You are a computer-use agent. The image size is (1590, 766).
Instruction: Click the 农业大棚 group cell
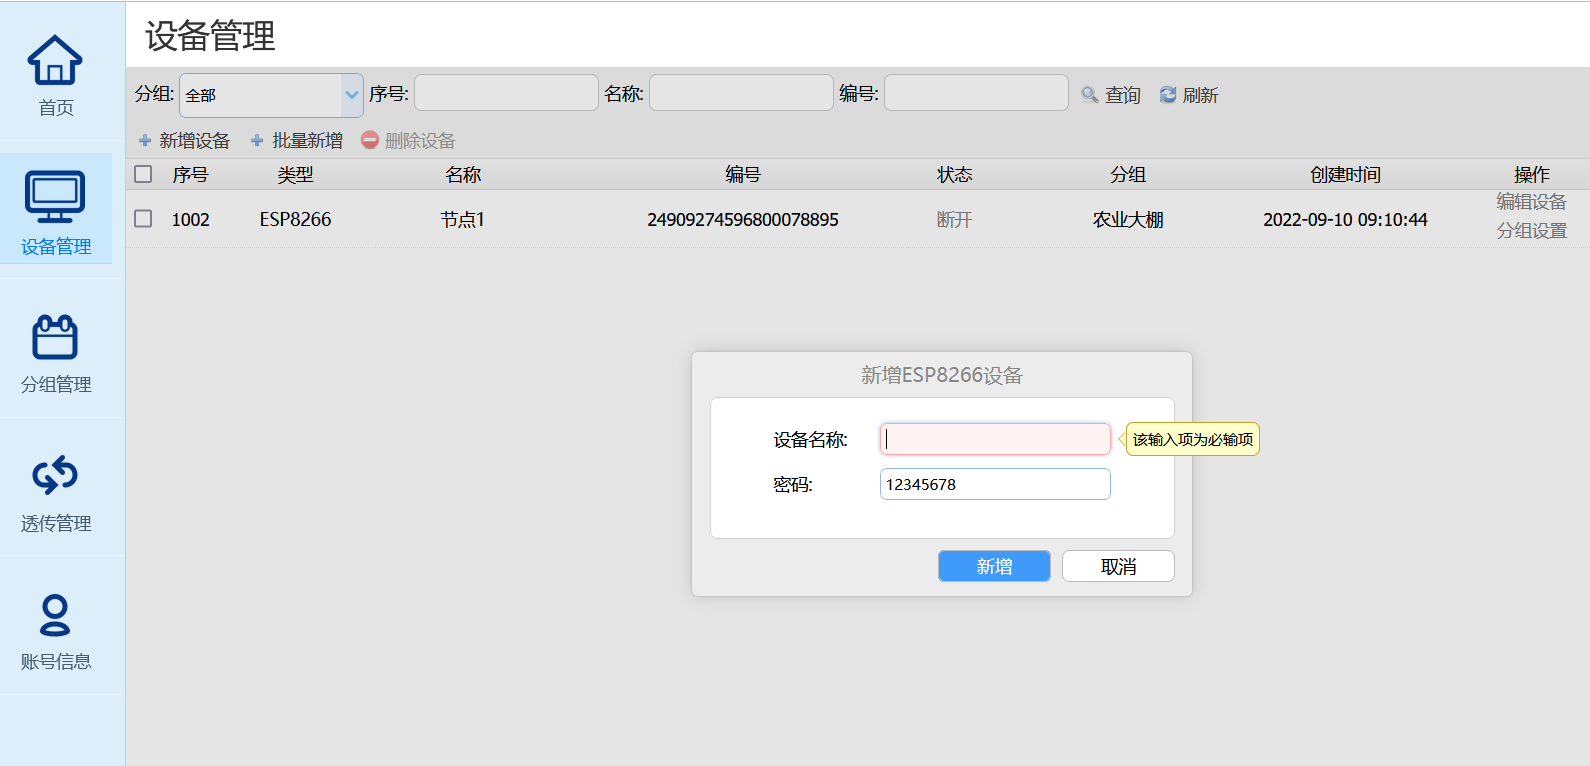(x=1128, y=220)
